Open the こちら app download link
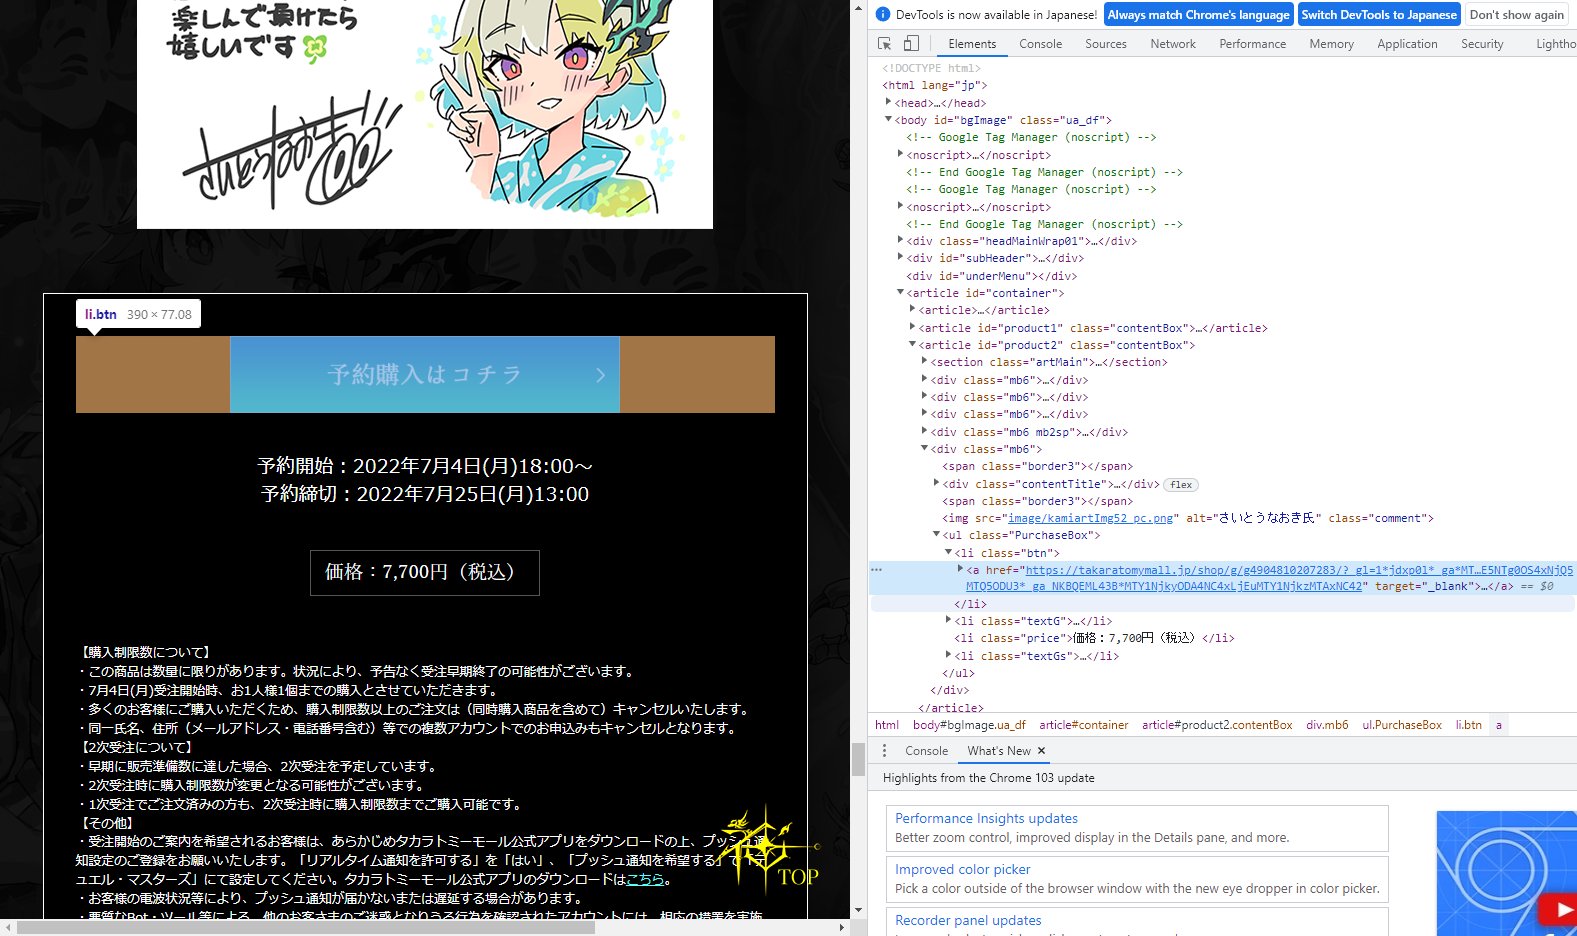Screen dimensions: 1577x936 645,880
